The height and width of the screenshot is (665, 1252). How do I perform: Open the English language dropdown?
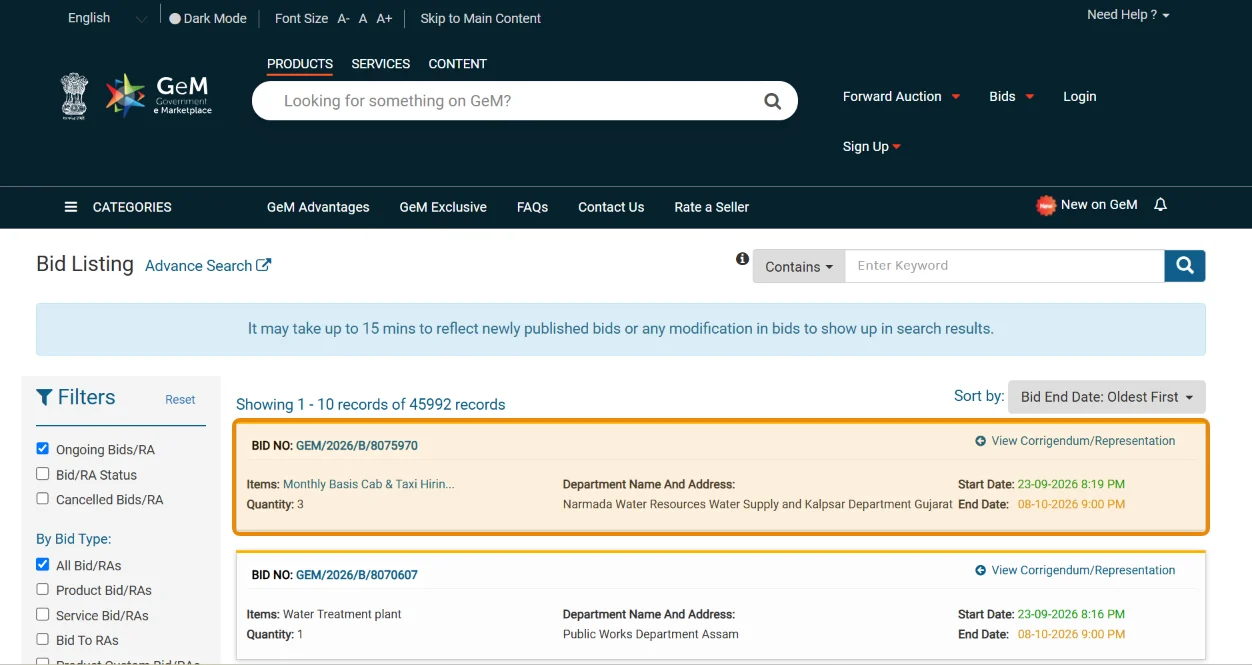pos(107,18)
